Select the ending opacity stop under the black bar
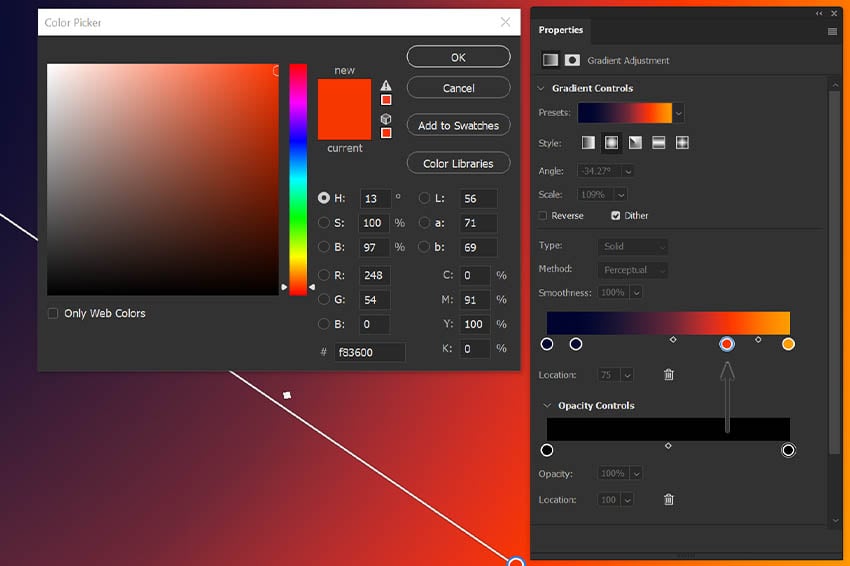The image size is (850, 566). 788,450
